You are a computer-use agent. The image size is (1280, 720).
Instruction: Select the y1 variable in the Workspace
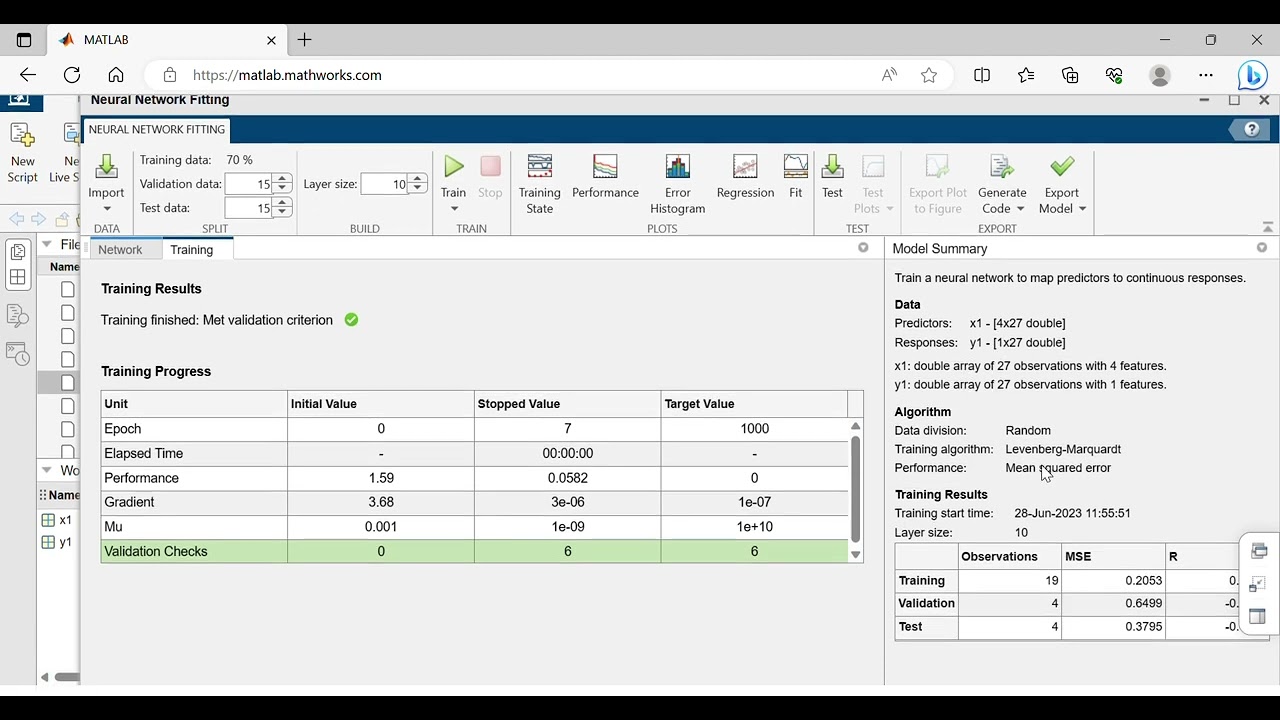pos(65,543)
